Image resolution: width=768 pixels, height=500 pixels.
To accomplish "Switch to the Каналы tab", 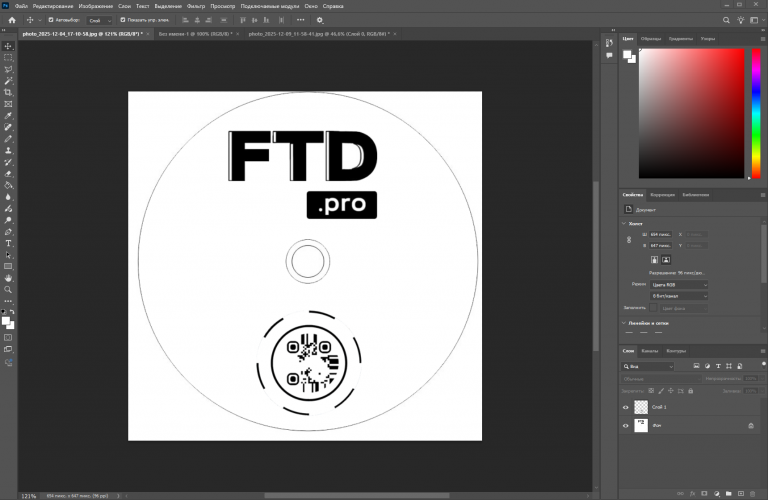I will coord(649,351).
